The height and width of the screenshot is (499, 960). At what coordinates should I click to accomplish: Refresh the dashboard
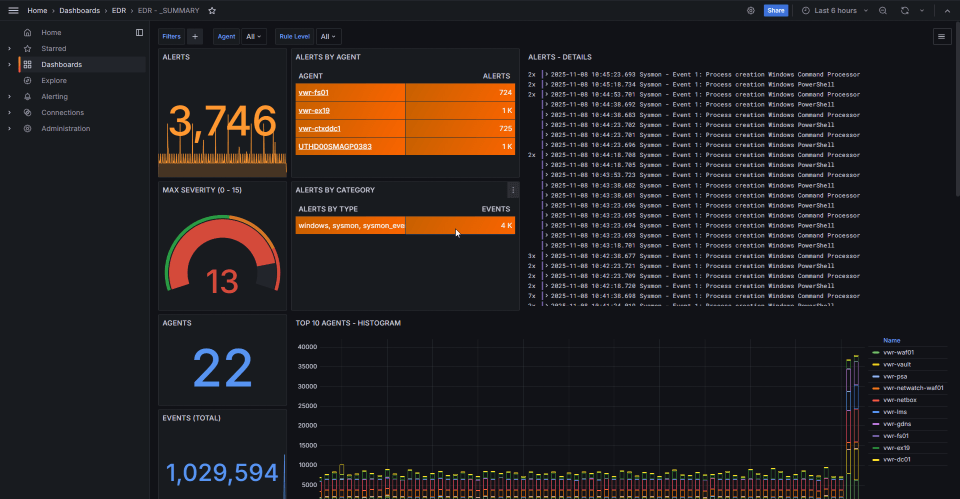click(904, 10)
